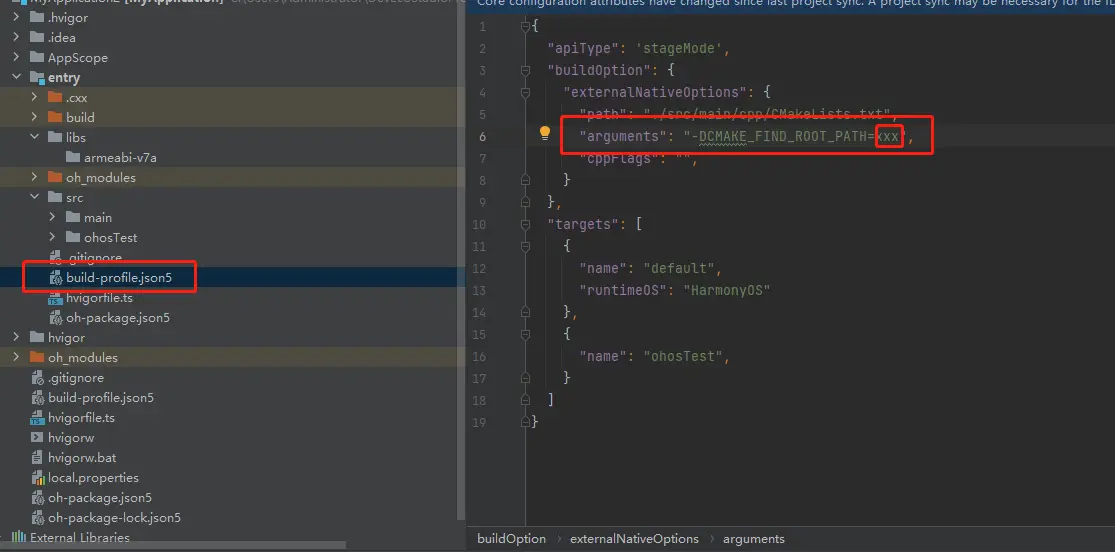Image resolution: width=1115 pixels, height=552 pixels.
Task: Fold targets array at line 10
Action: (526, 224)
